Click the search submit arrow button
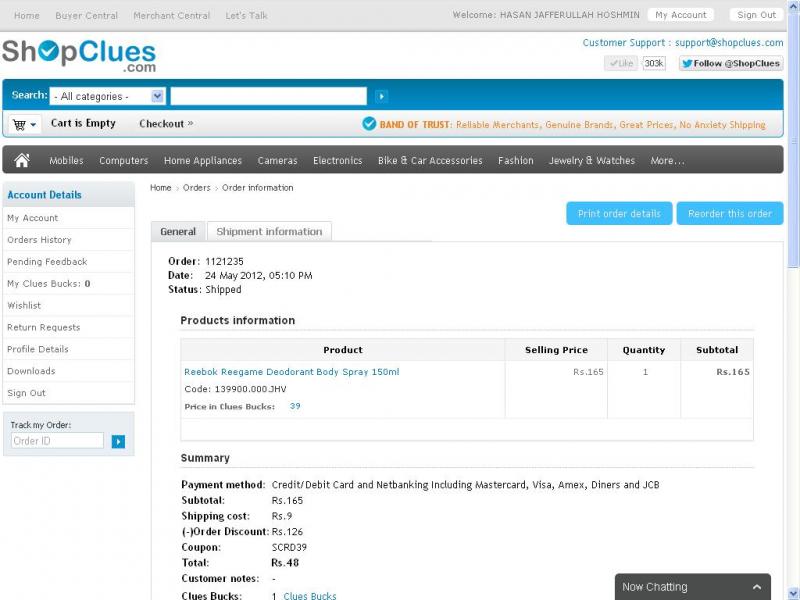This screenshot has height=600, width=800. (381, 96)
